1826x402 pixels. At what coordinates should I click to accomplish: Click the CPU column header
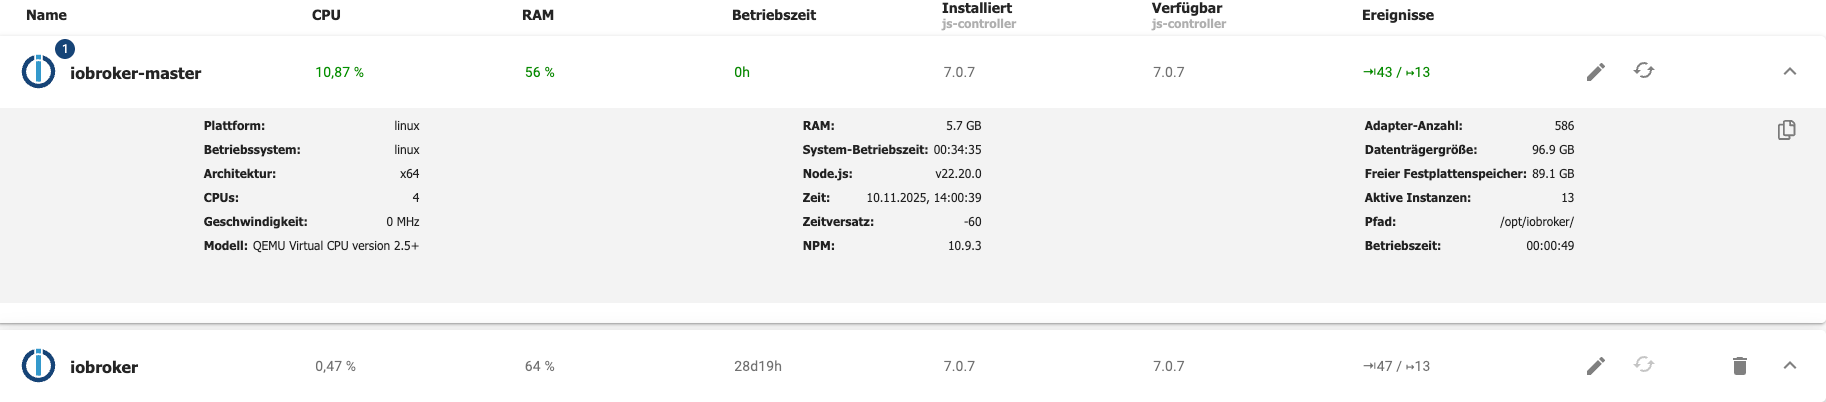(326, 15)
